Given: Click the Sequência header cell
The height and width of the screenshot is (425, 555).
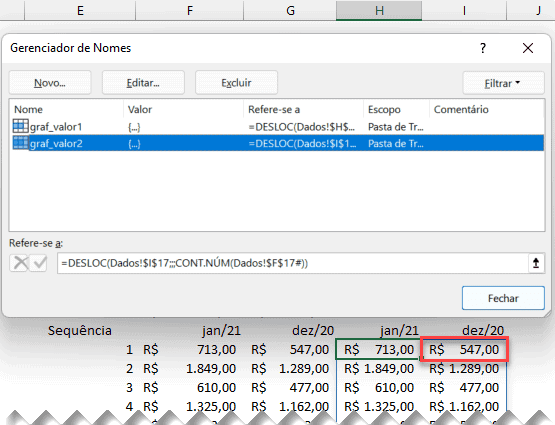Looking at the screenshot, I should [80, 331].
